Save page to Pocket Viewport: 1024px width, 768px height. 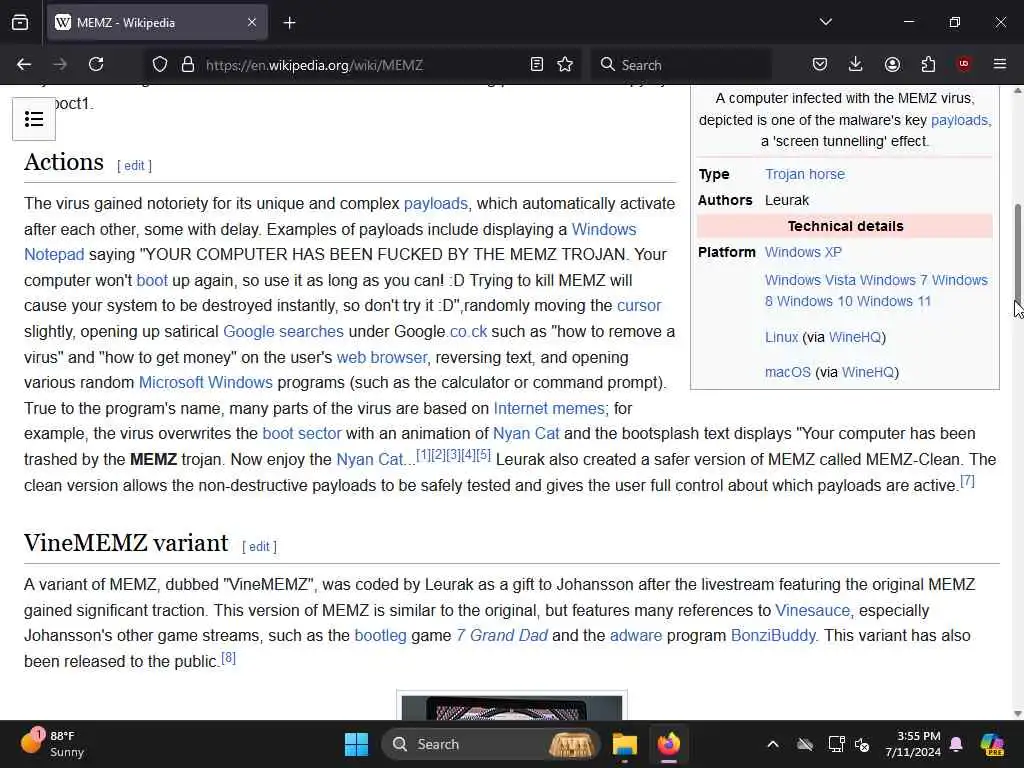[820, 64]
